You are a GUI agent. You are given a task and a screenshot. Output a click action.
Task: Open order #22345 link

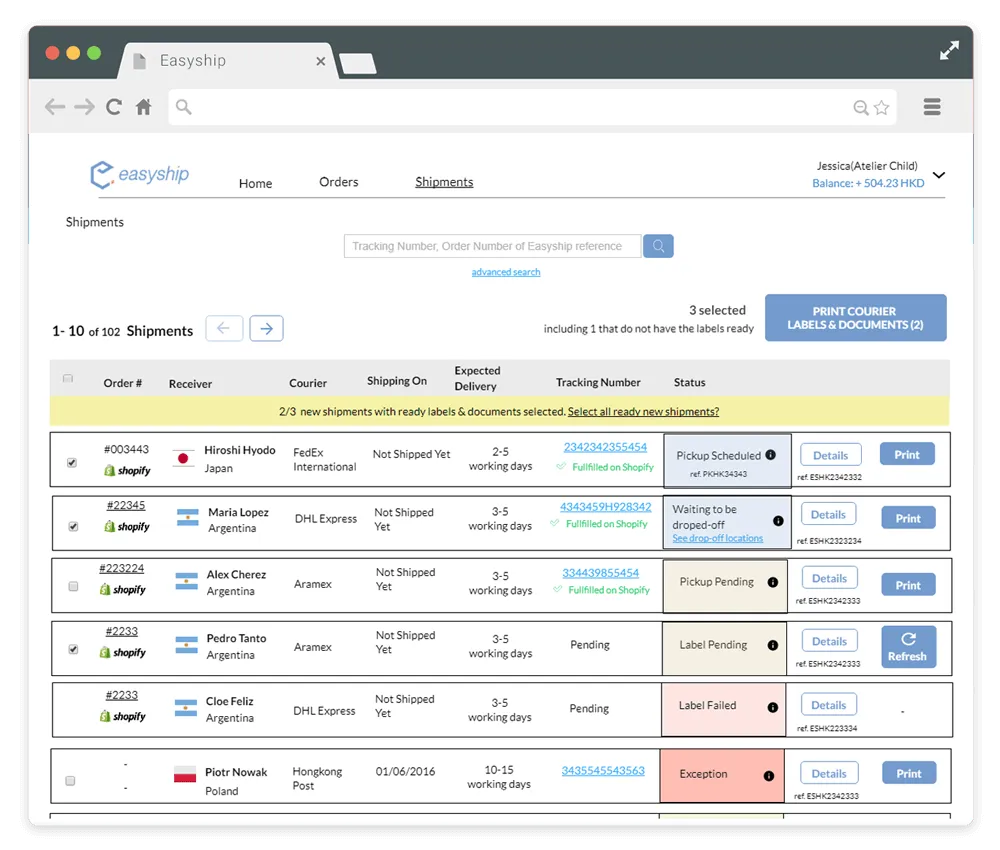point(126,506)
